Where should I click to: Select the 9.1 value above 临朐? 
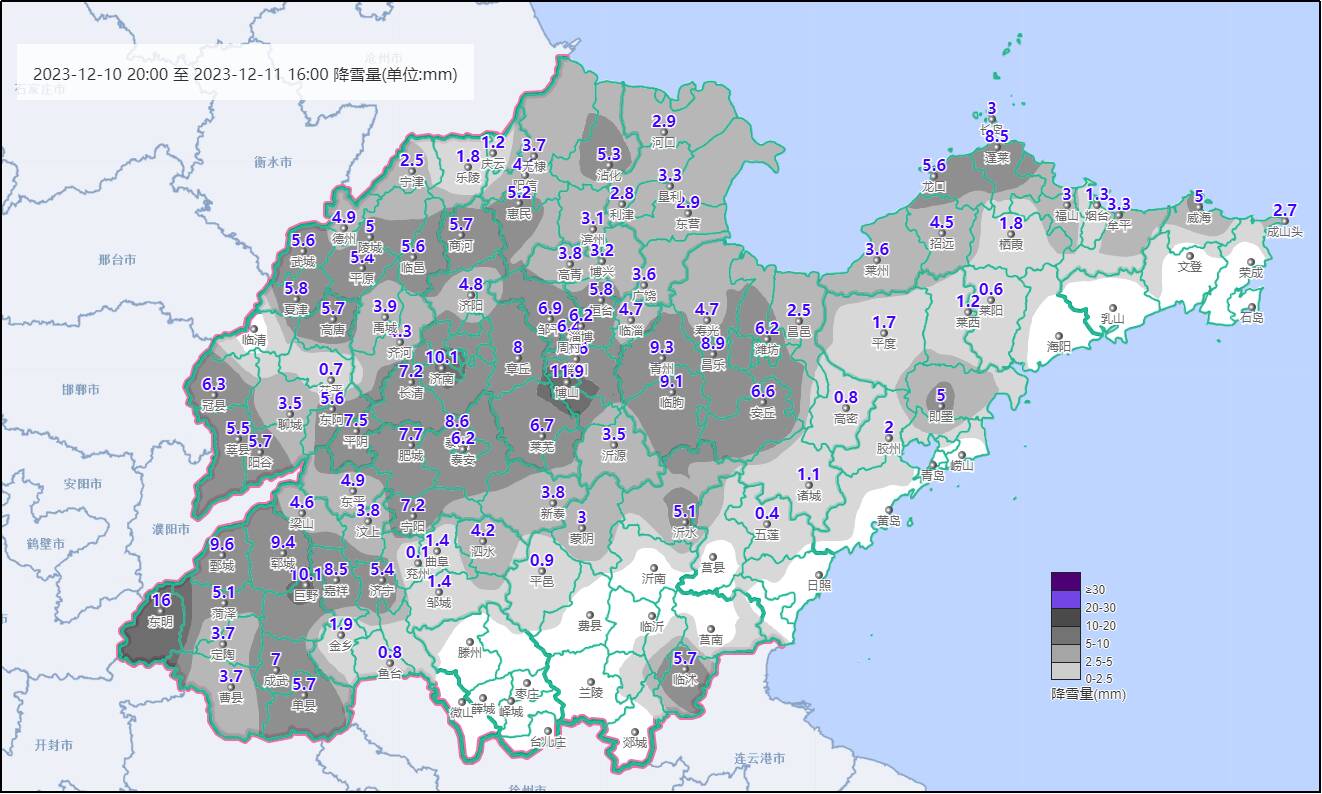click(672, 381)
